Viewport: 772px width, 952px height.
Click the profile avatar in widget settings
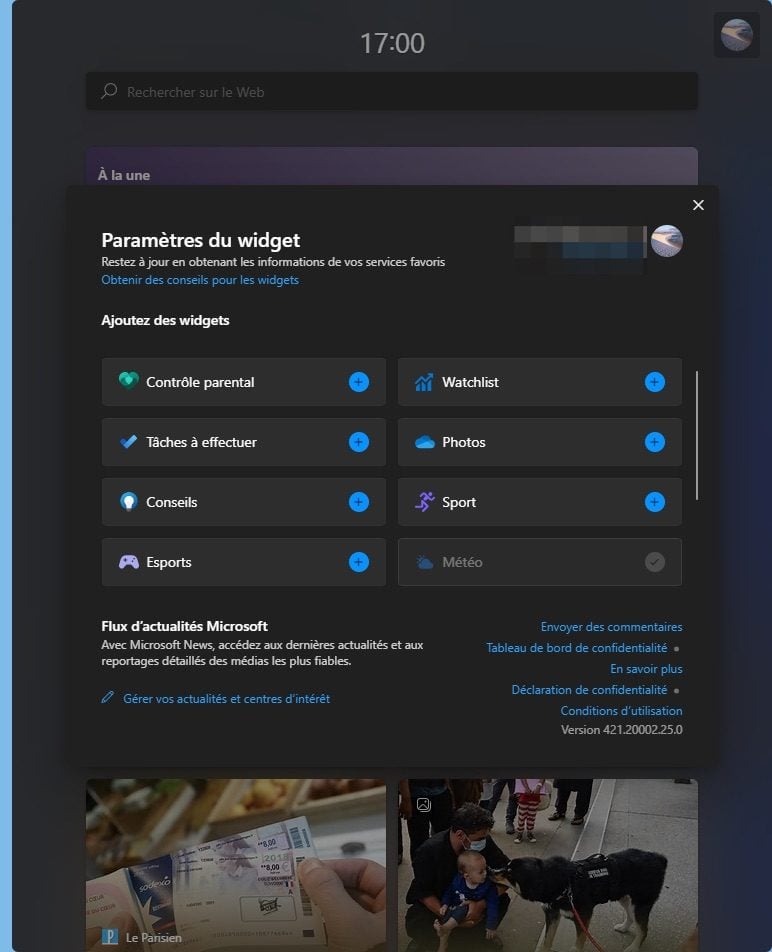click(x=666, y=241)
